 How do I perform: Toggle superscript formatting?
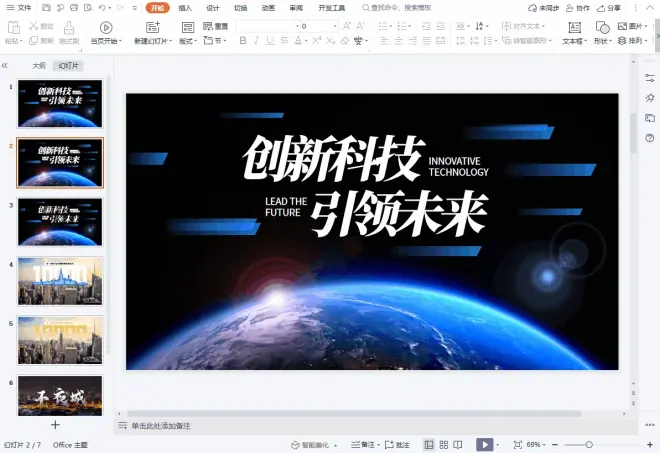pyautogui.click(x=317, y=40)
